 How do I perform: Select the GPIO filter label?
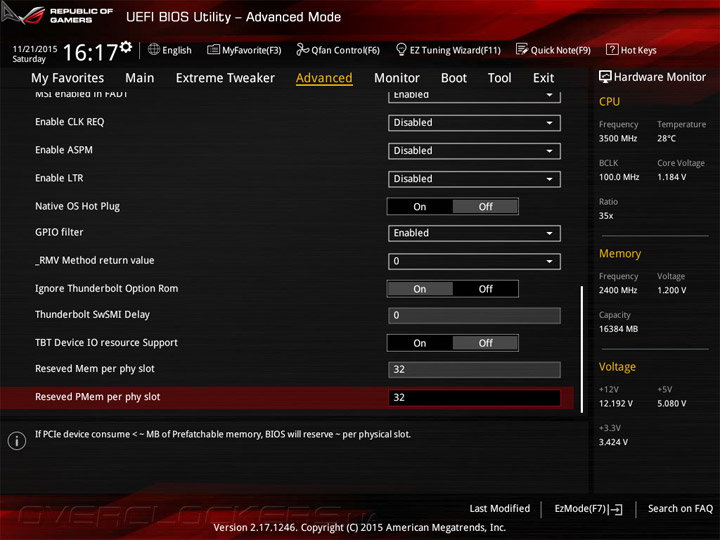pyautogui.click(x=59, y=232)
